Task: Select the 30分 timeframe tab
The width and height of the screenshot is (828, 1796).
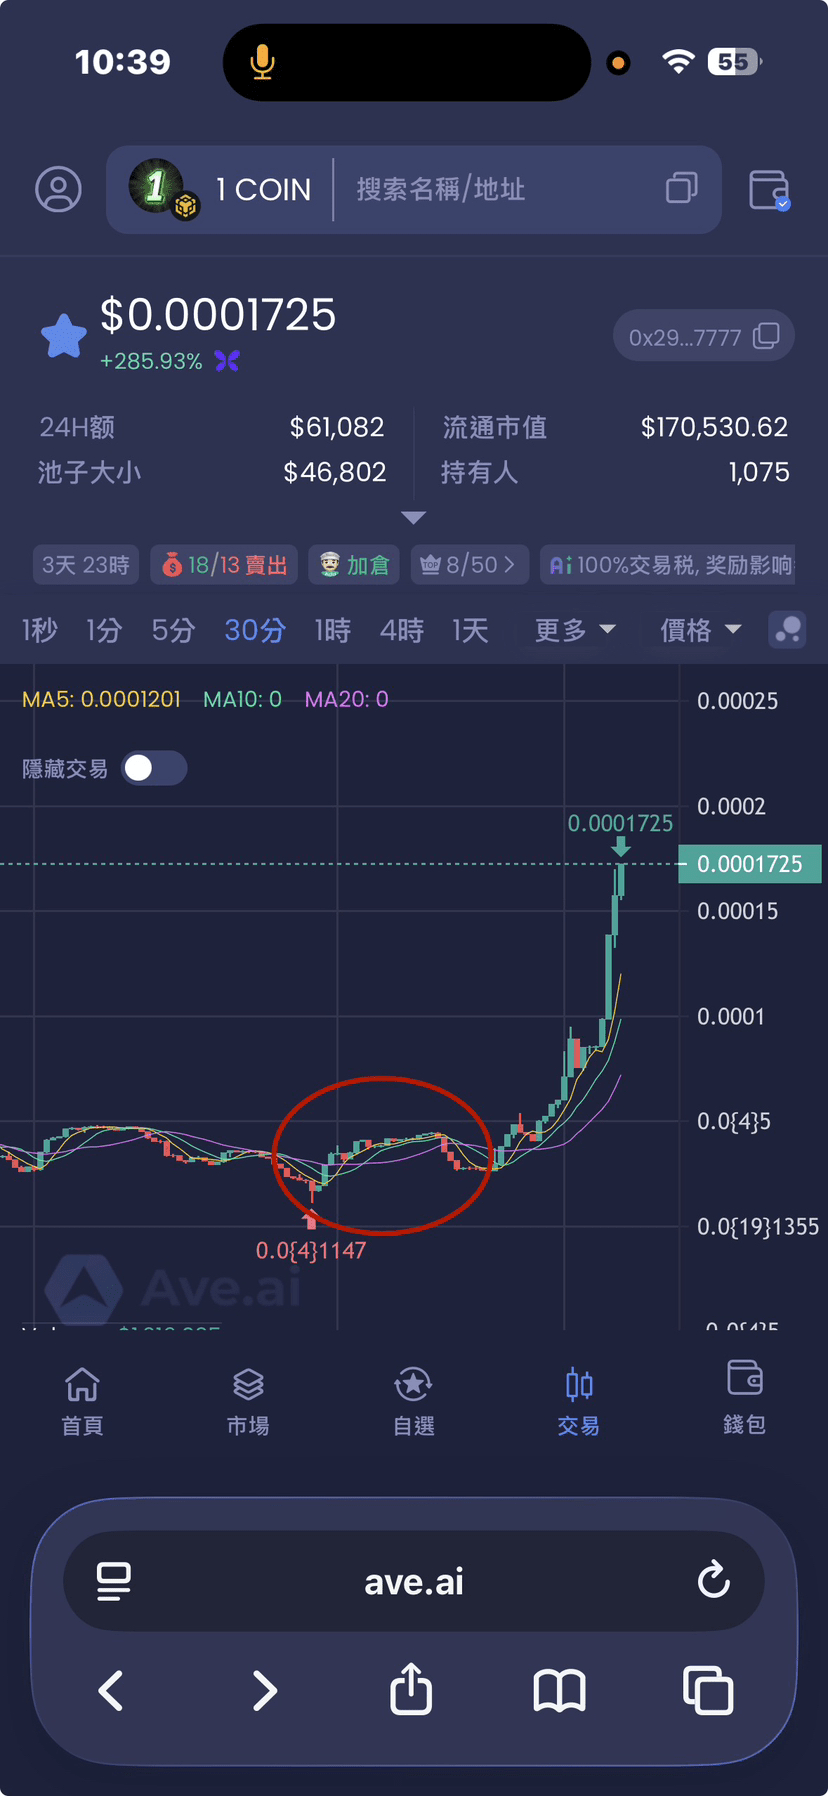Action: (255, 630)
